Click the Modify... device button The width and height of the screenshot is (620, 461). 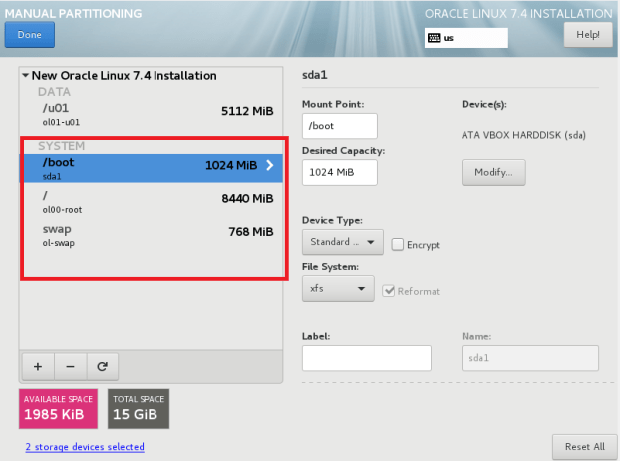coord(493,172)
